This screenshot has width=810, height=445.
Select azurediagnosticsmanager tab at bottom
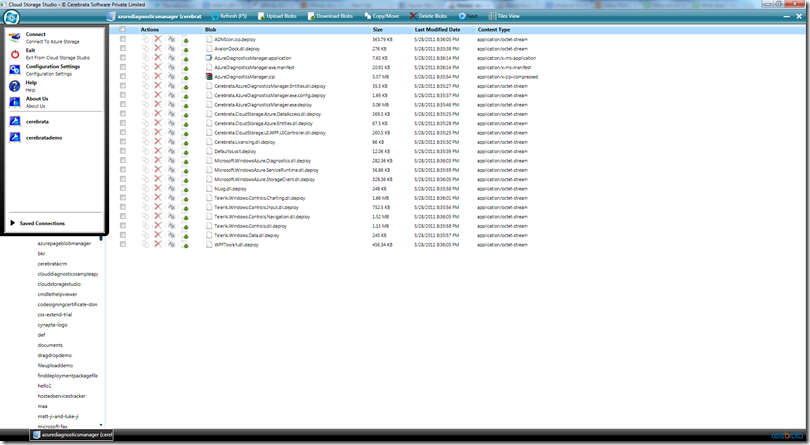tap(72, 435)
